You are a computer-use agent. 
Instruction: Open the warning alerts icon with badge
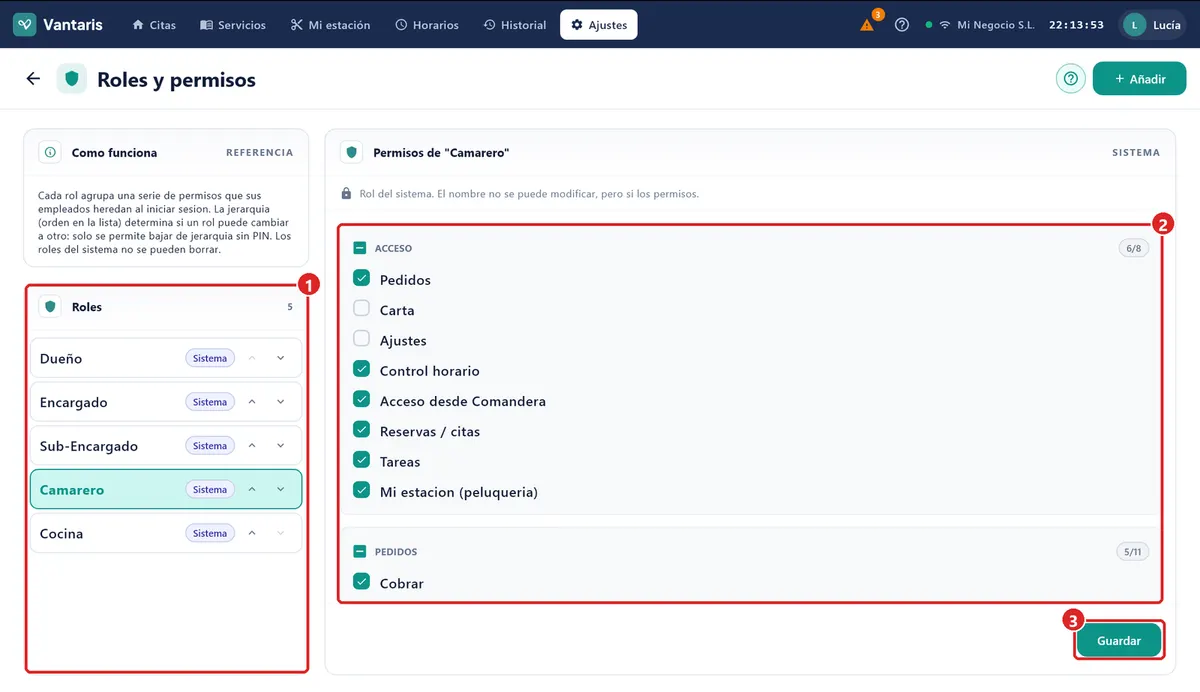867,24
